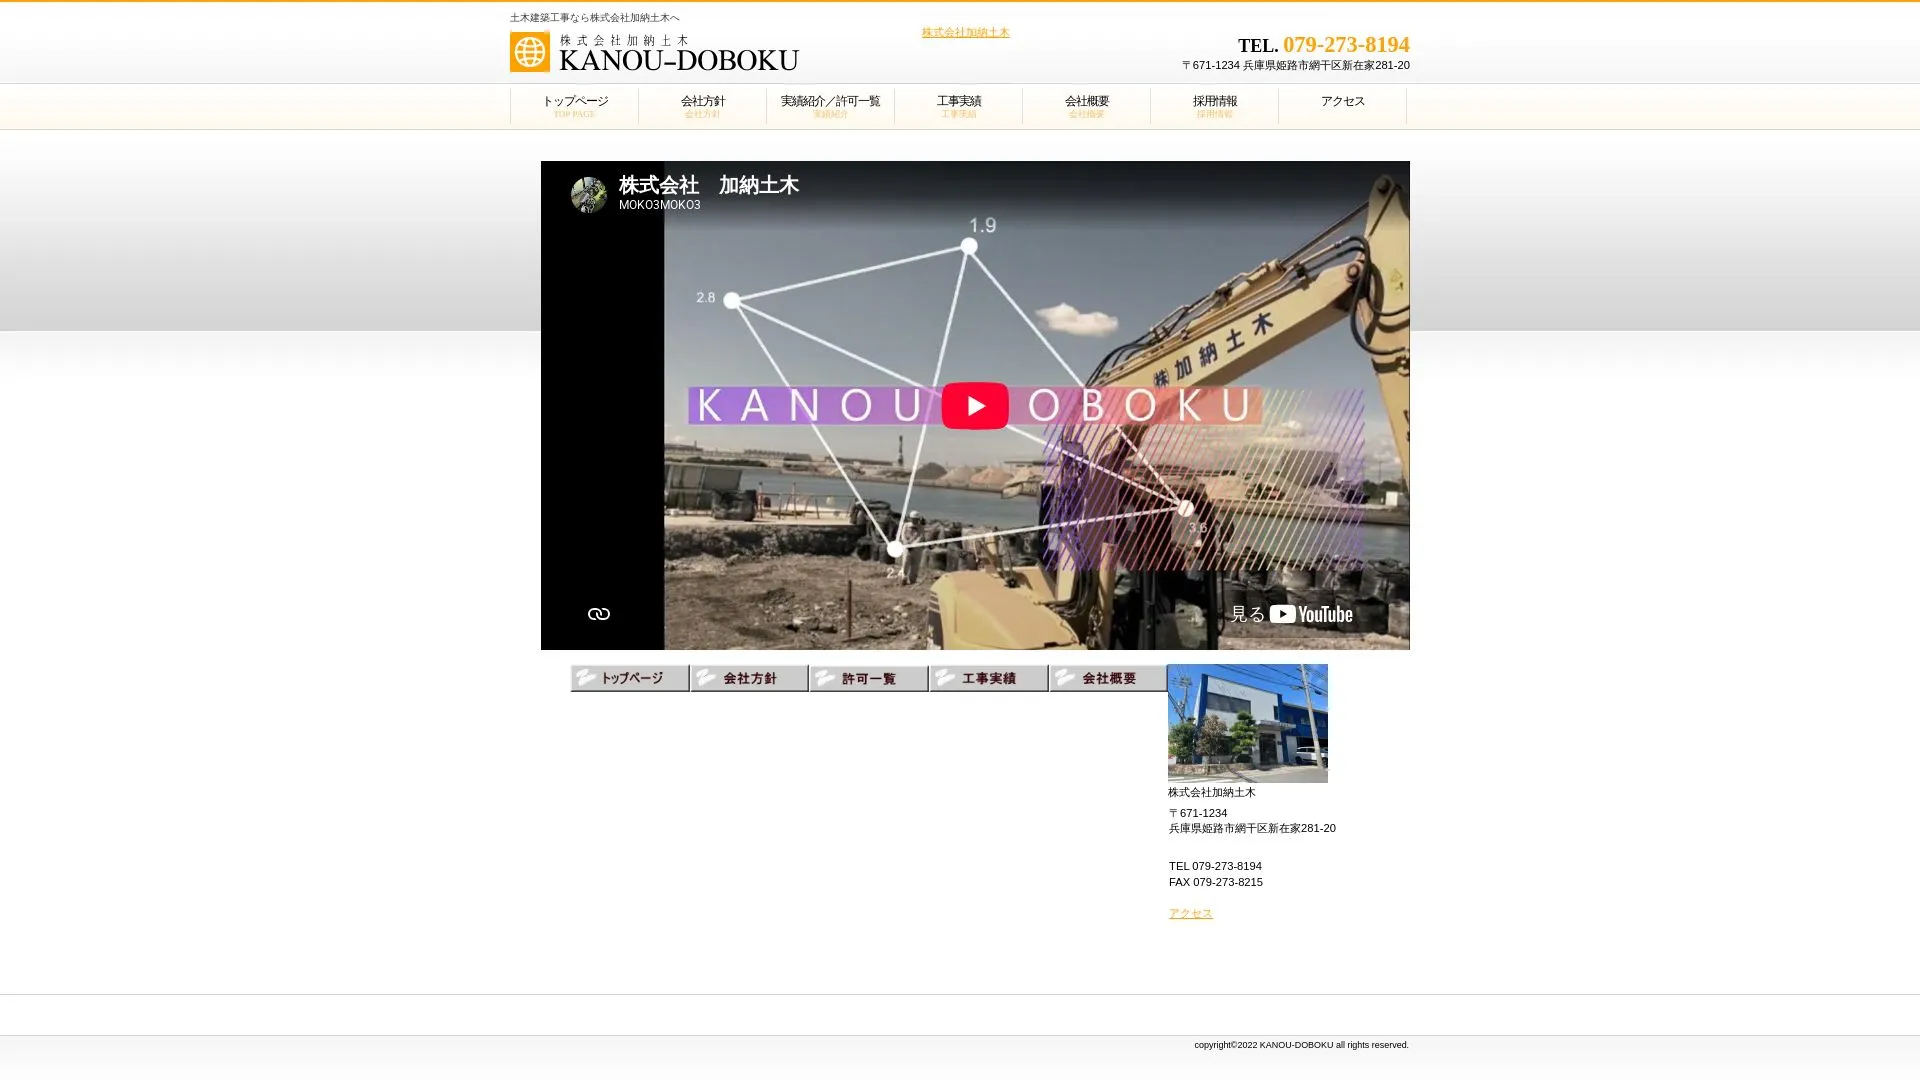
Task: Click the KANOU-DOBOKU logo text
Action: [678, 60]
